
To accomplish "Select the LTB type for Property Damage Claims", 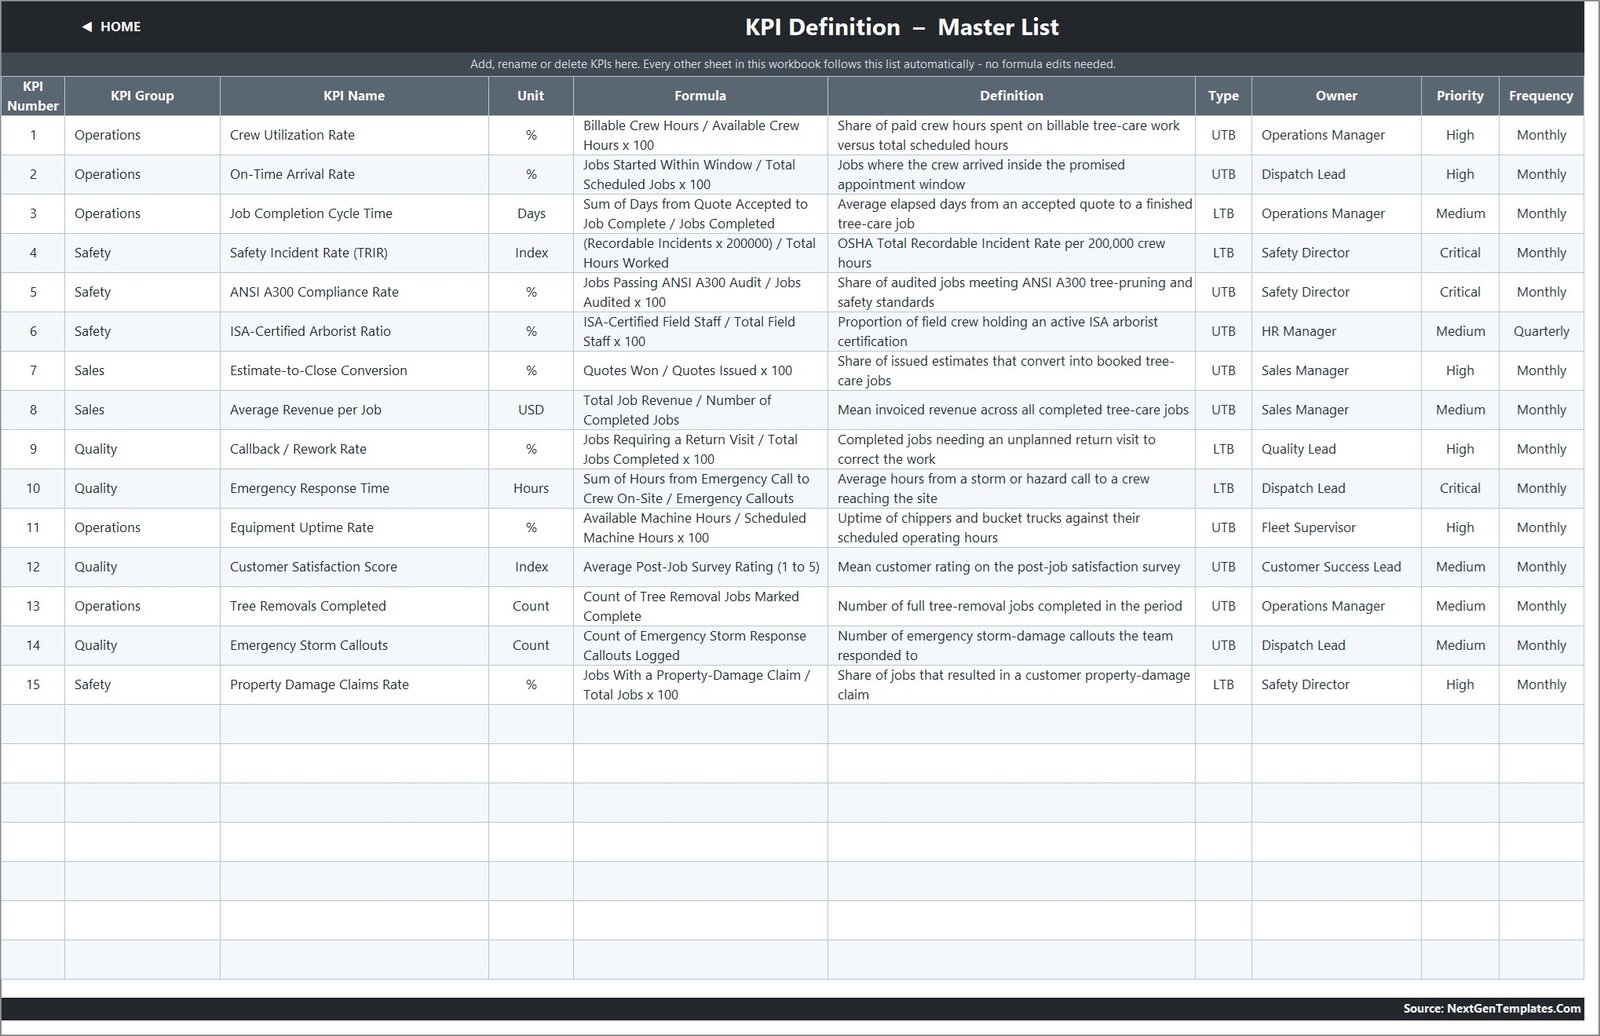I will [1223, 684].
